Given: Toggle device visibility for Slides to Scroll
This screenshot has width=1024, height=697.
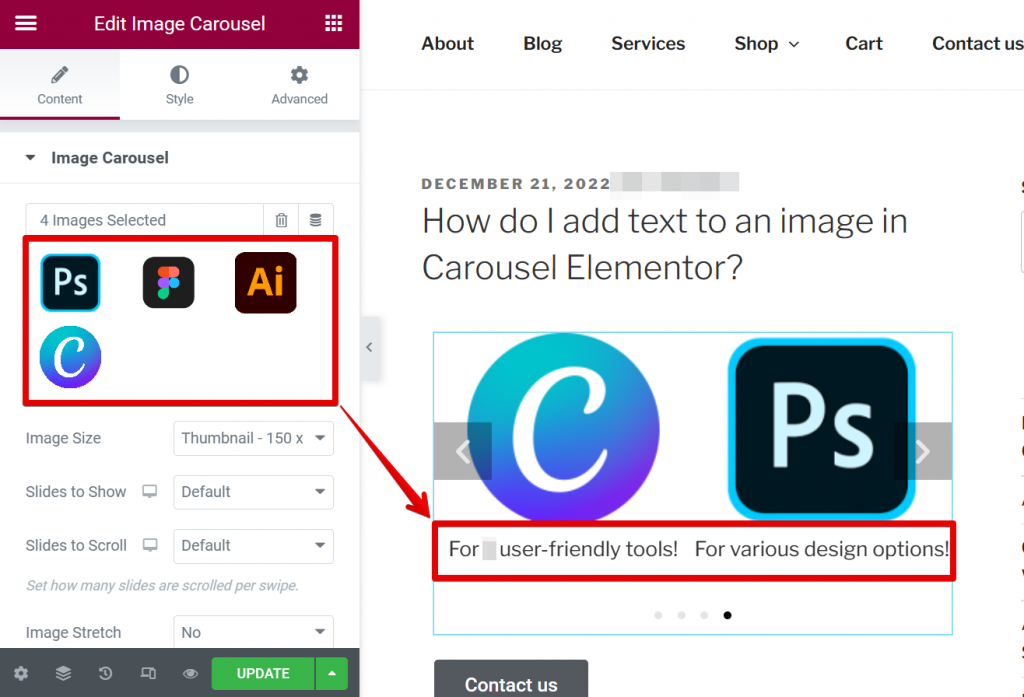Looking at the screenshot, I should (150, 546).
